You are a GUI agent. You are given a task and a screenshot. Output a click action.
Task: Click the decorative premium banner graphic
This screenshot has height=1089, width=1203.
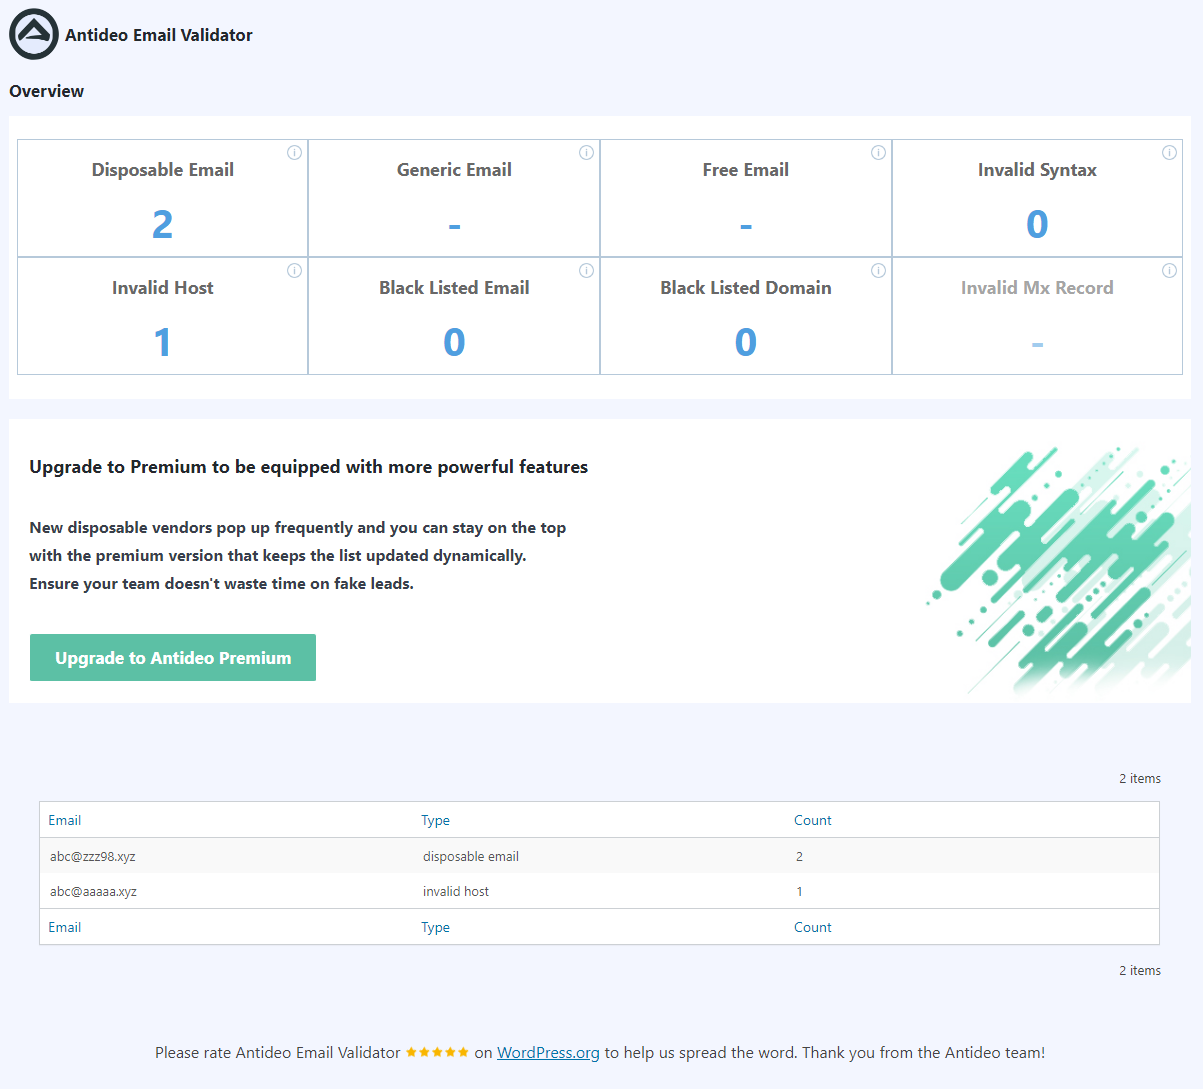(1058, 570)
